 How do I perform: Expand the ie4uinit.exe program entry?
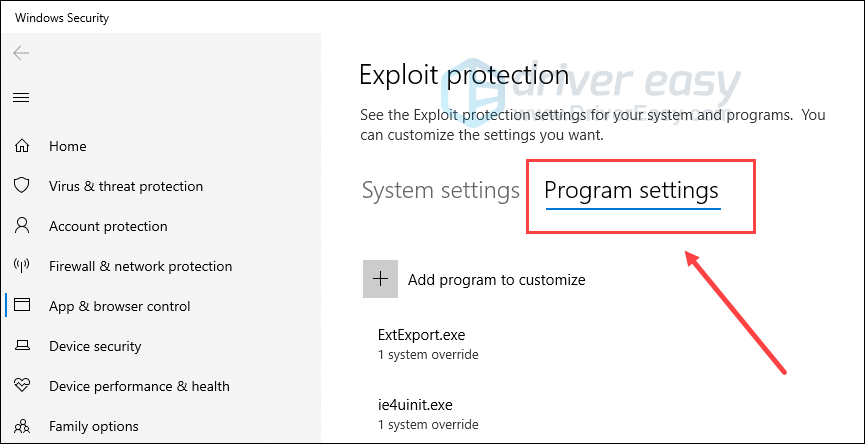coord(416,405)
